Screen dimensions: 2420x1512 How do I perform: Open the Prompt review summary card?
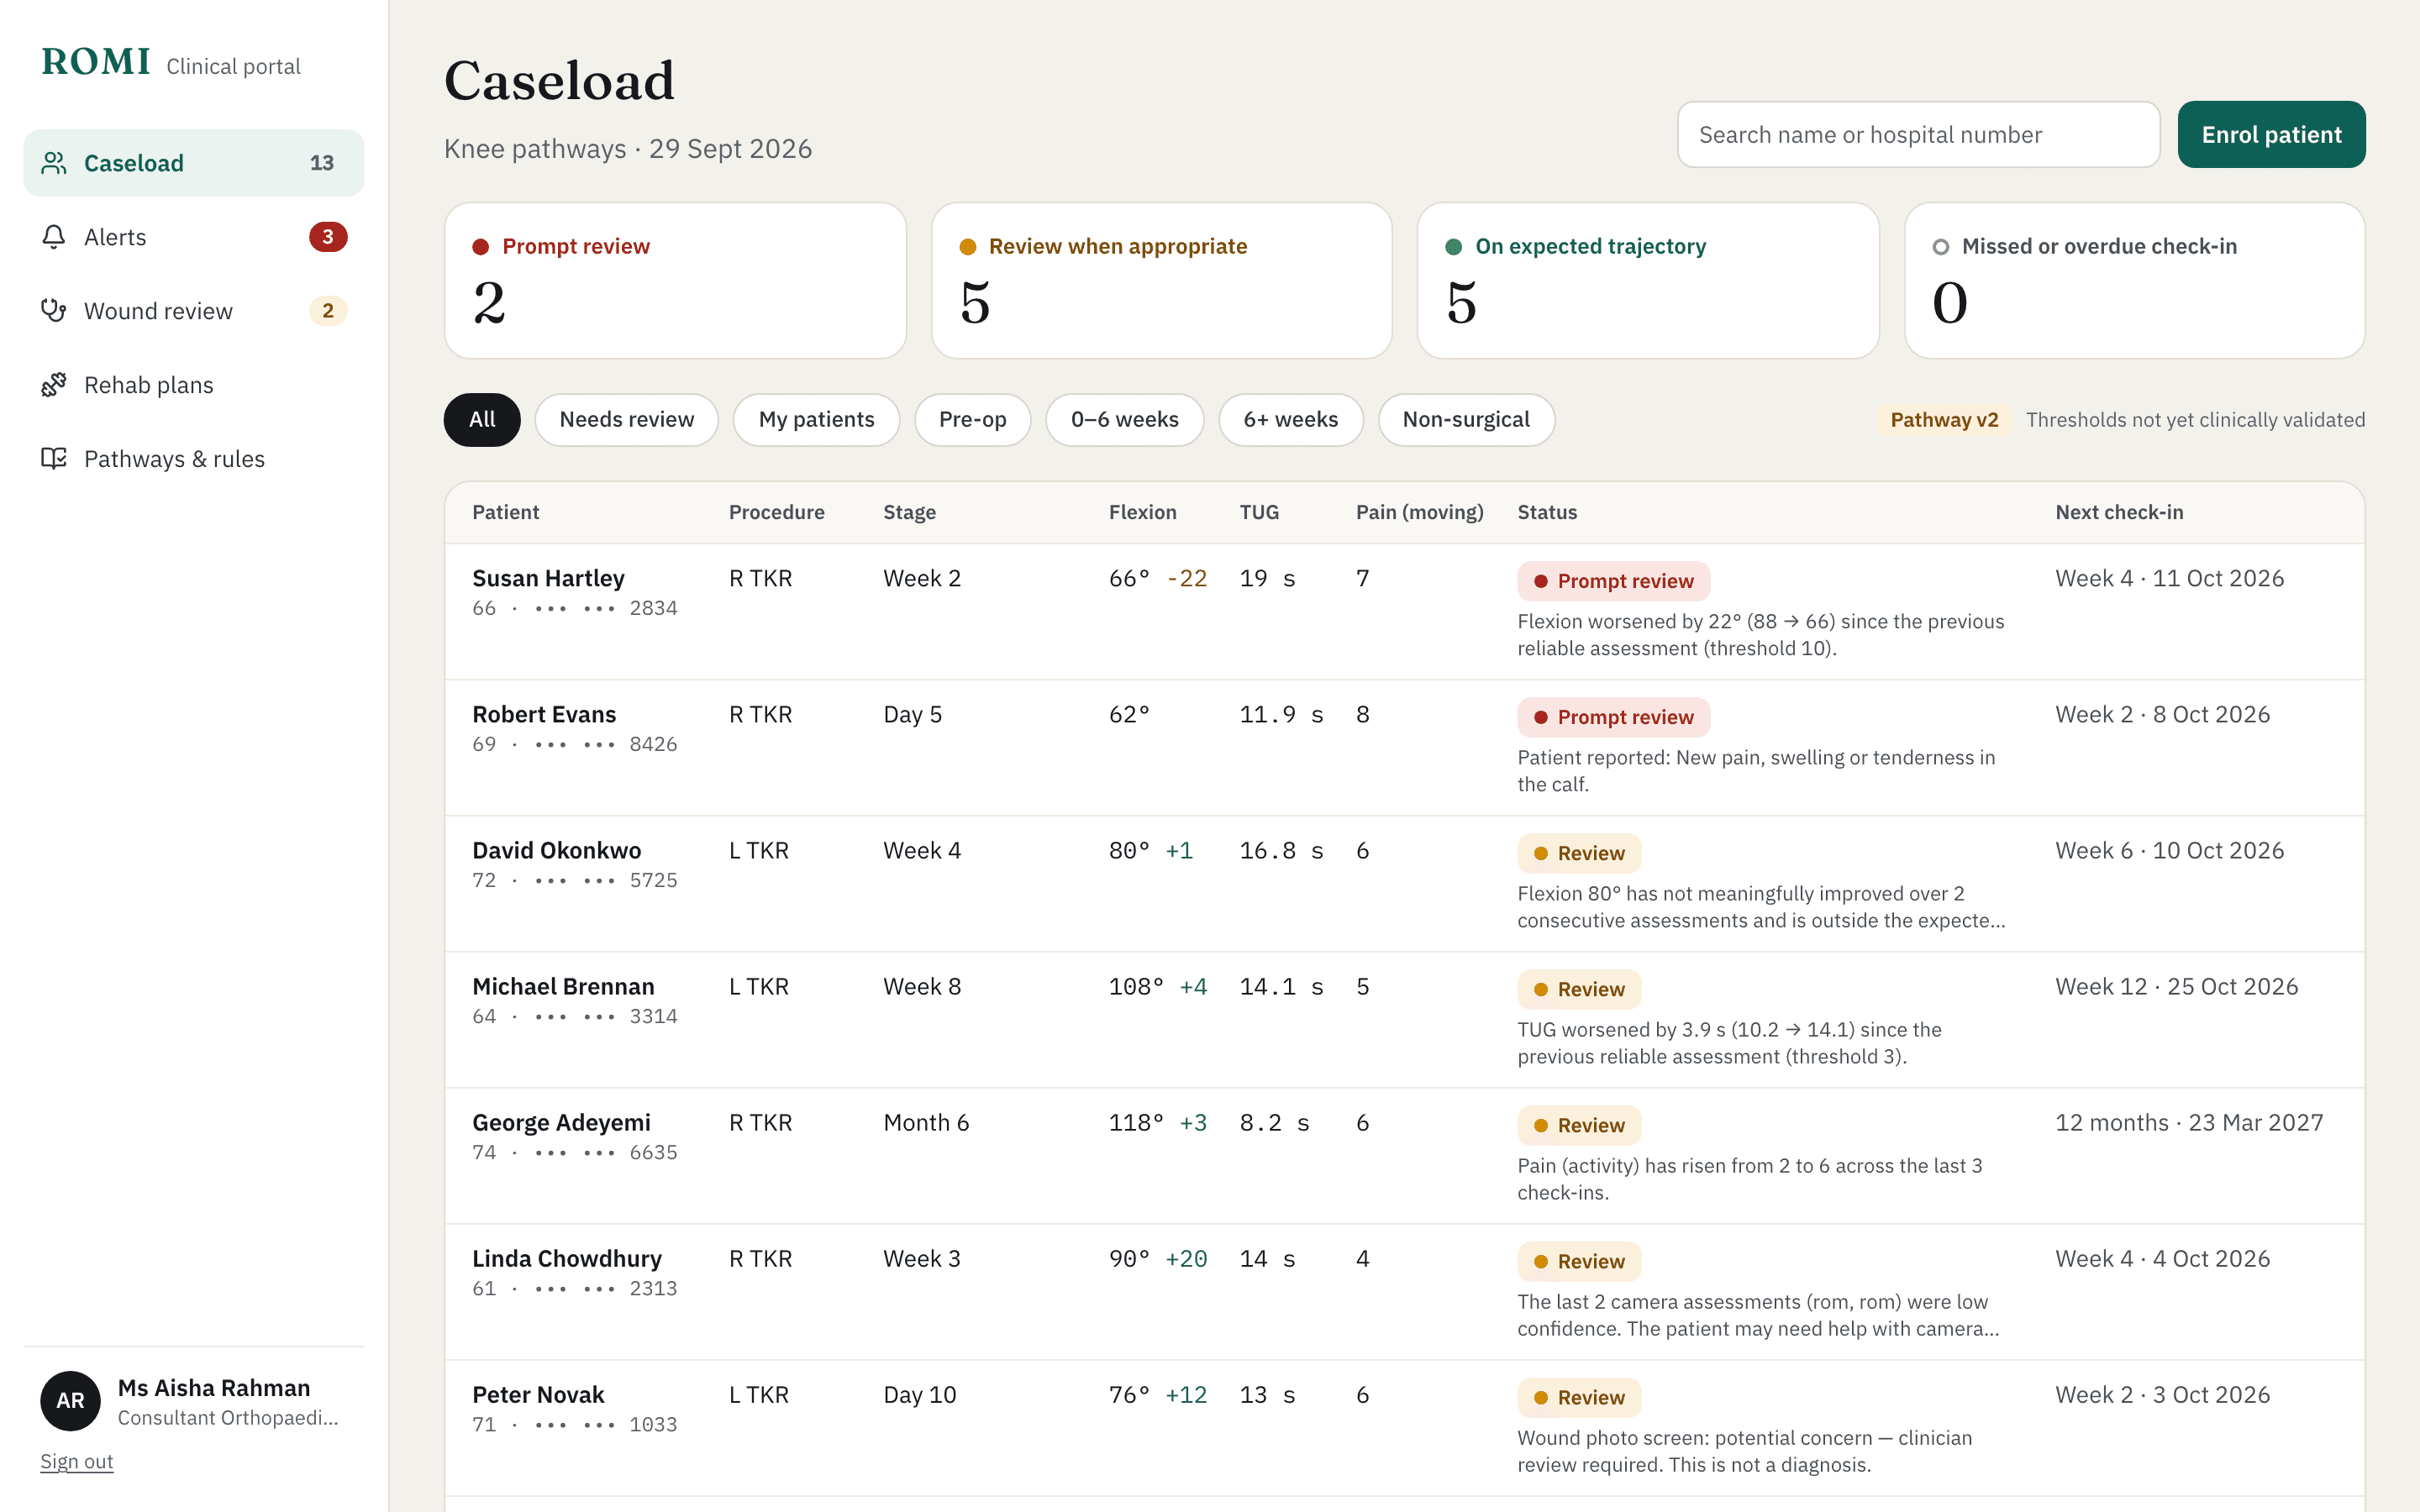point(675,281)
